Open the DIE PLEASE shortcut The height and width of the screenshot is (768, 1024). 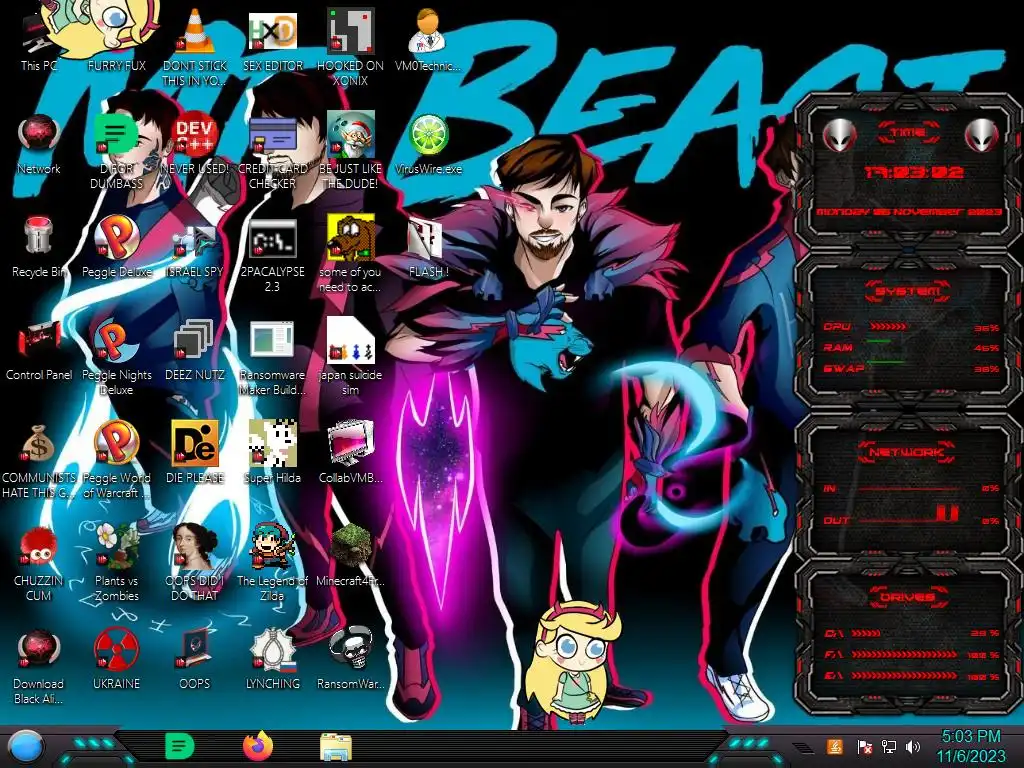pyautogui.click(x=195, y=453)
